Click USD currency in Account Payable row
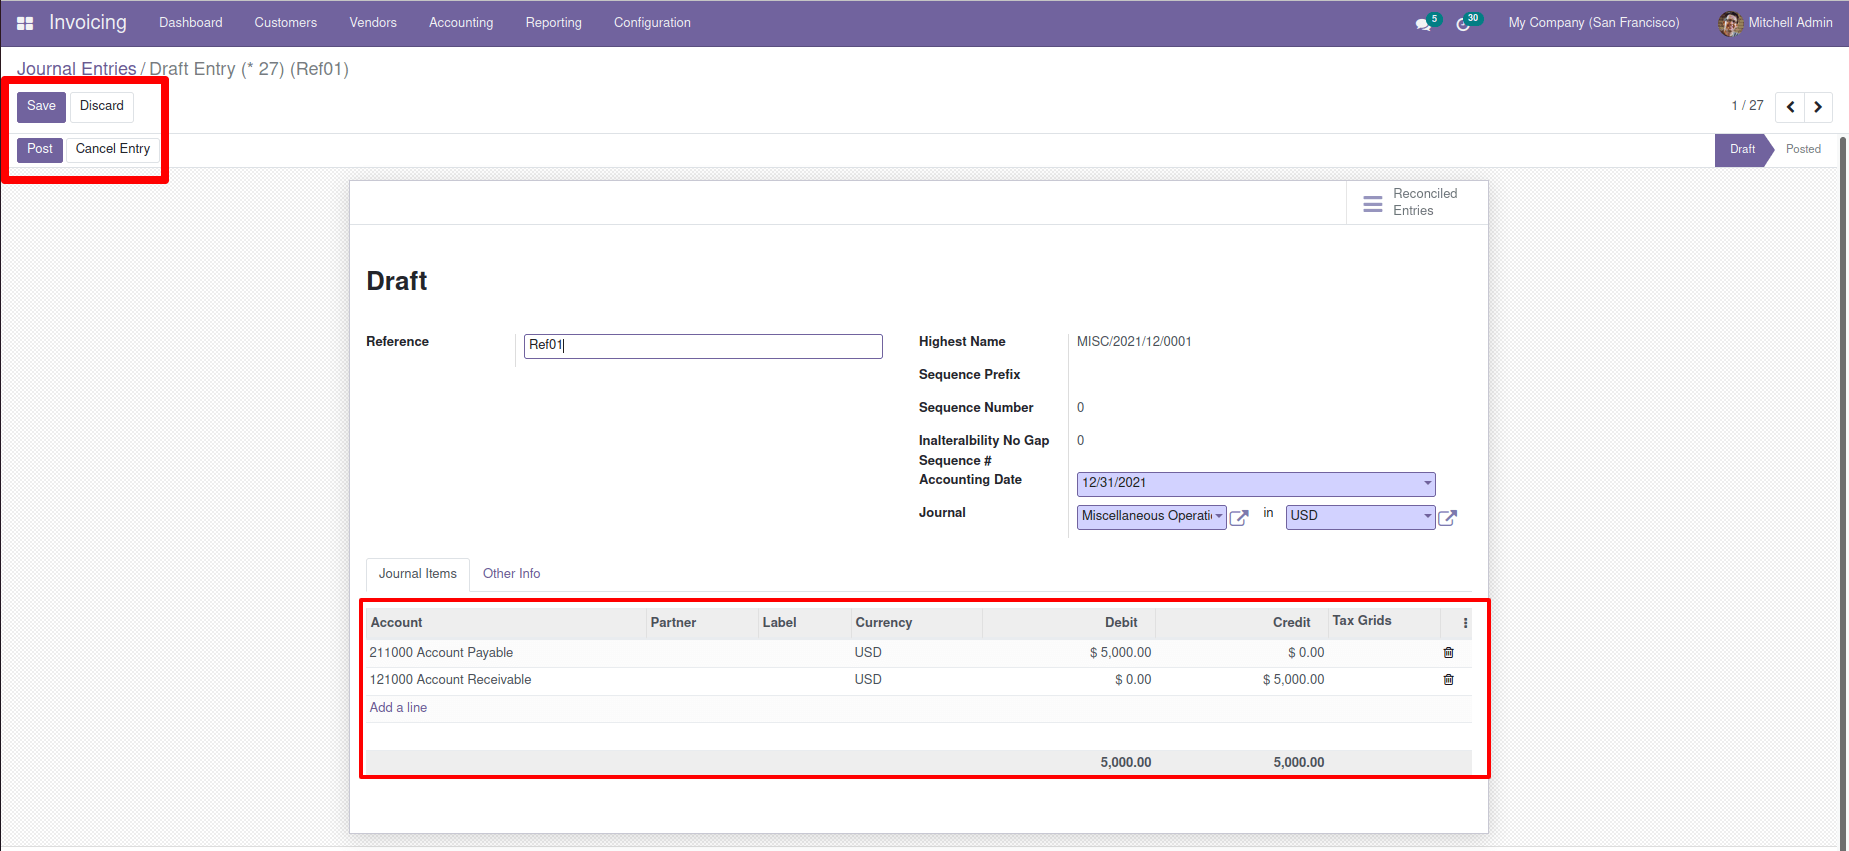Viewport: 1849px width, 851px height. (x=868, y=653)
